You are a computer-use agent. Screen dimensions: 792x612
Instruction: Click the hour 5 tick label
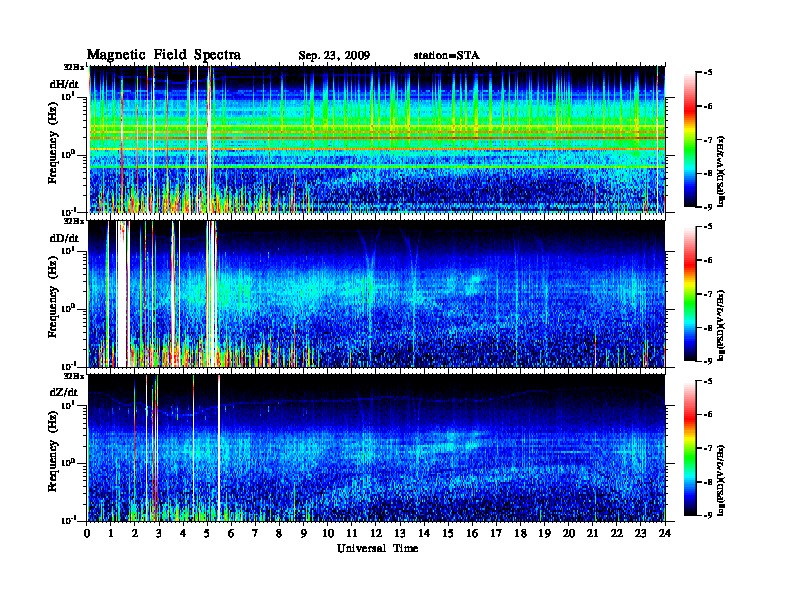tap(207, 534)
